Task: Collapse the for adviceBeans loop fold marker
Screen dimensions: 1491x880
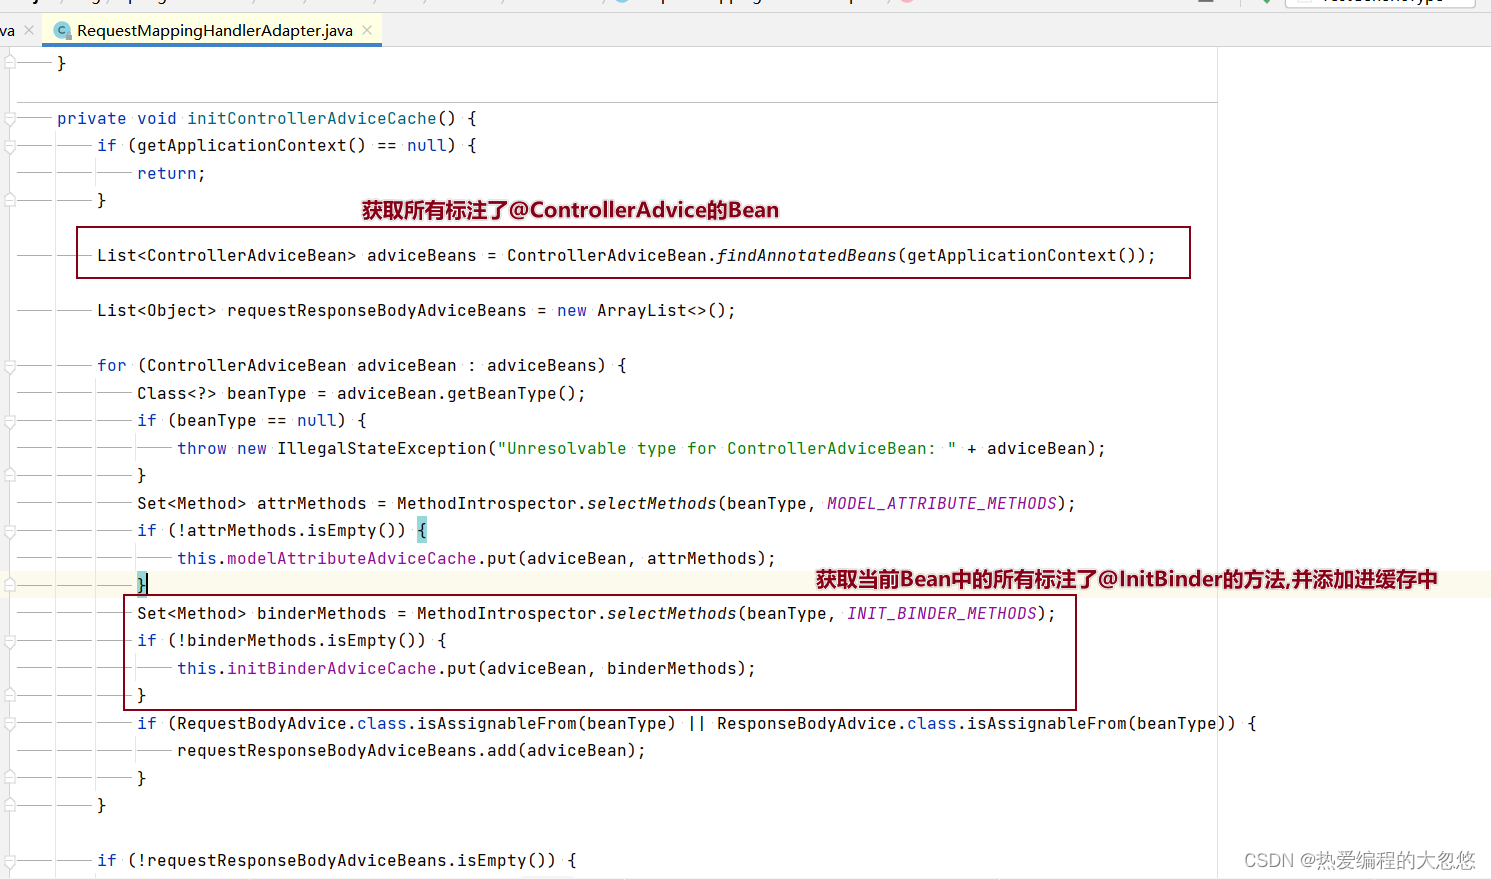Action: click(9, 366)
